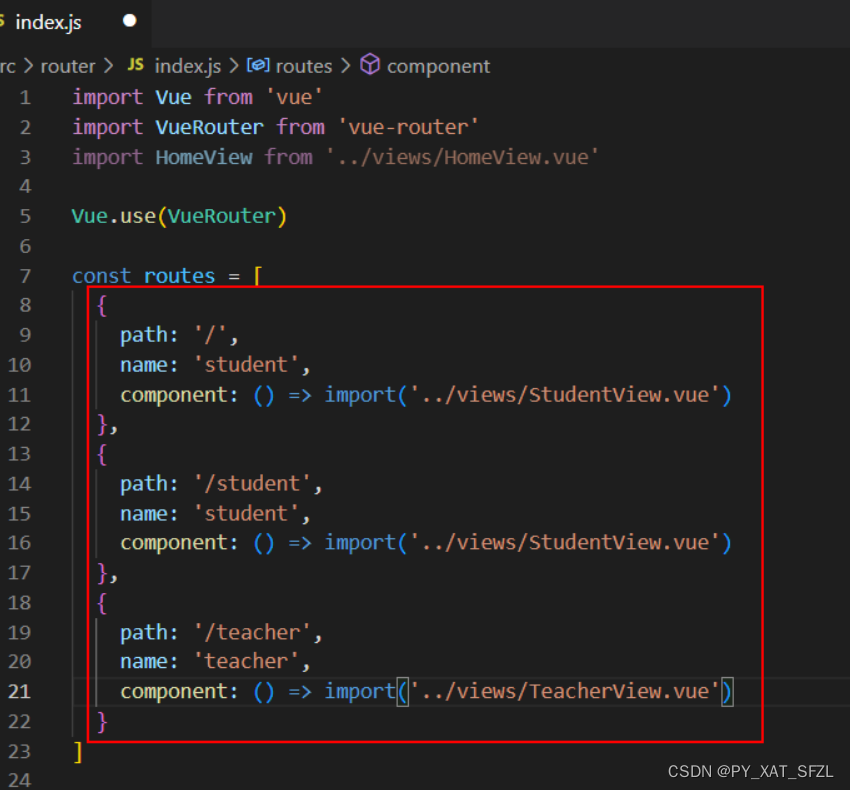Viewport: 850px width, 790px height.
Task: Click routes variable name on line 7
Action: (179, 276)
